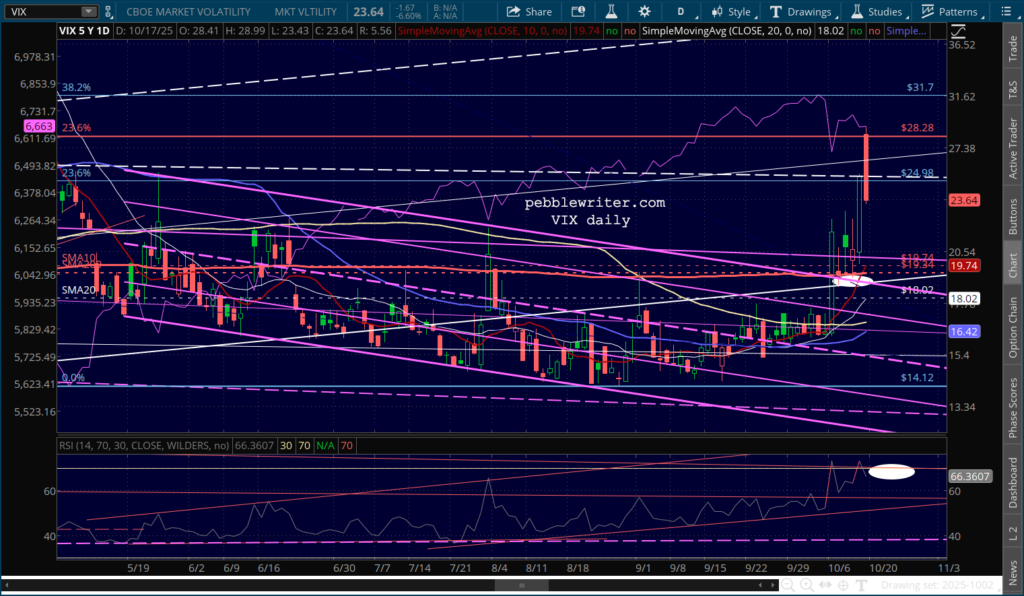Click the white oval marker near 10/6 candles
Viewport: 1024px width, 596px height.
click(853, 280)
